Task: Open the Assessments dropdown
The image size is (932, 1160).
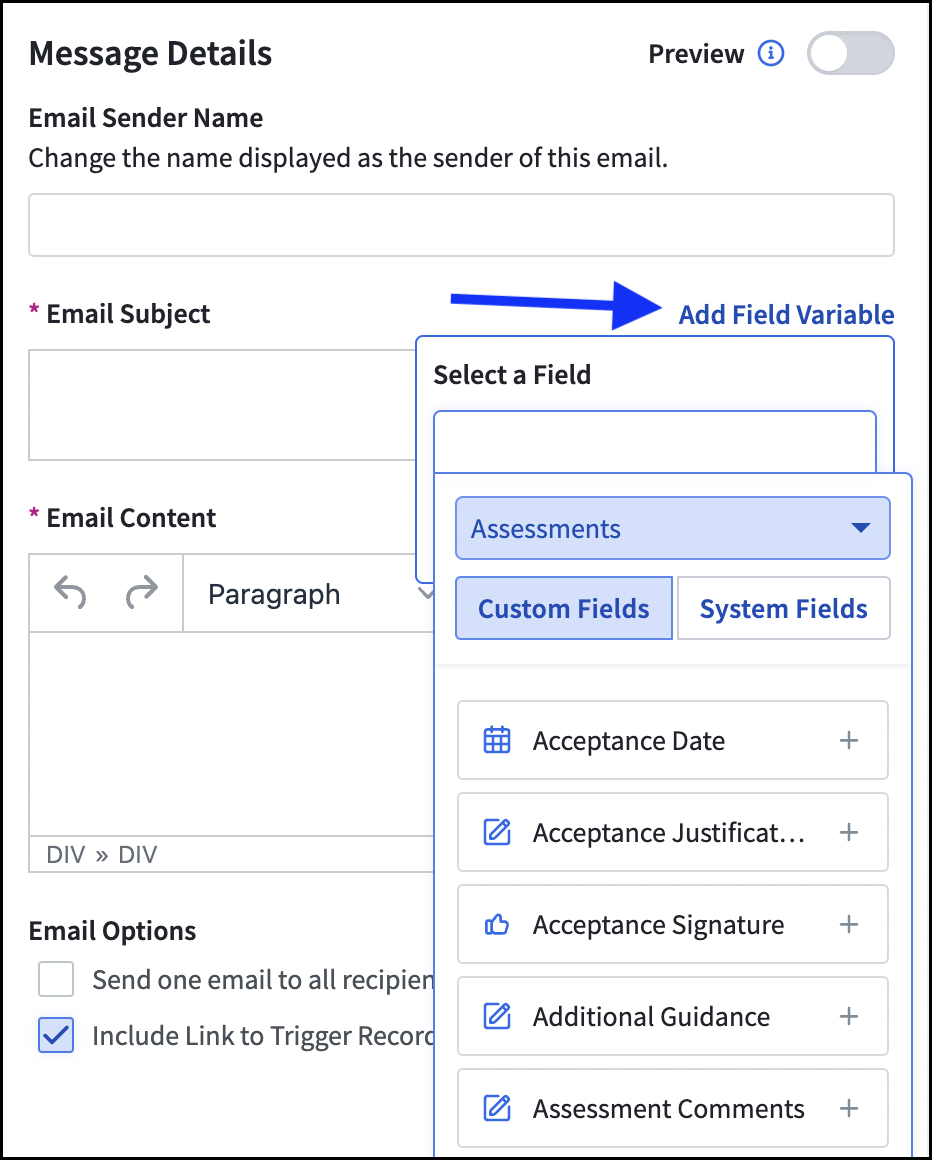Action: [x=672, y=528]
